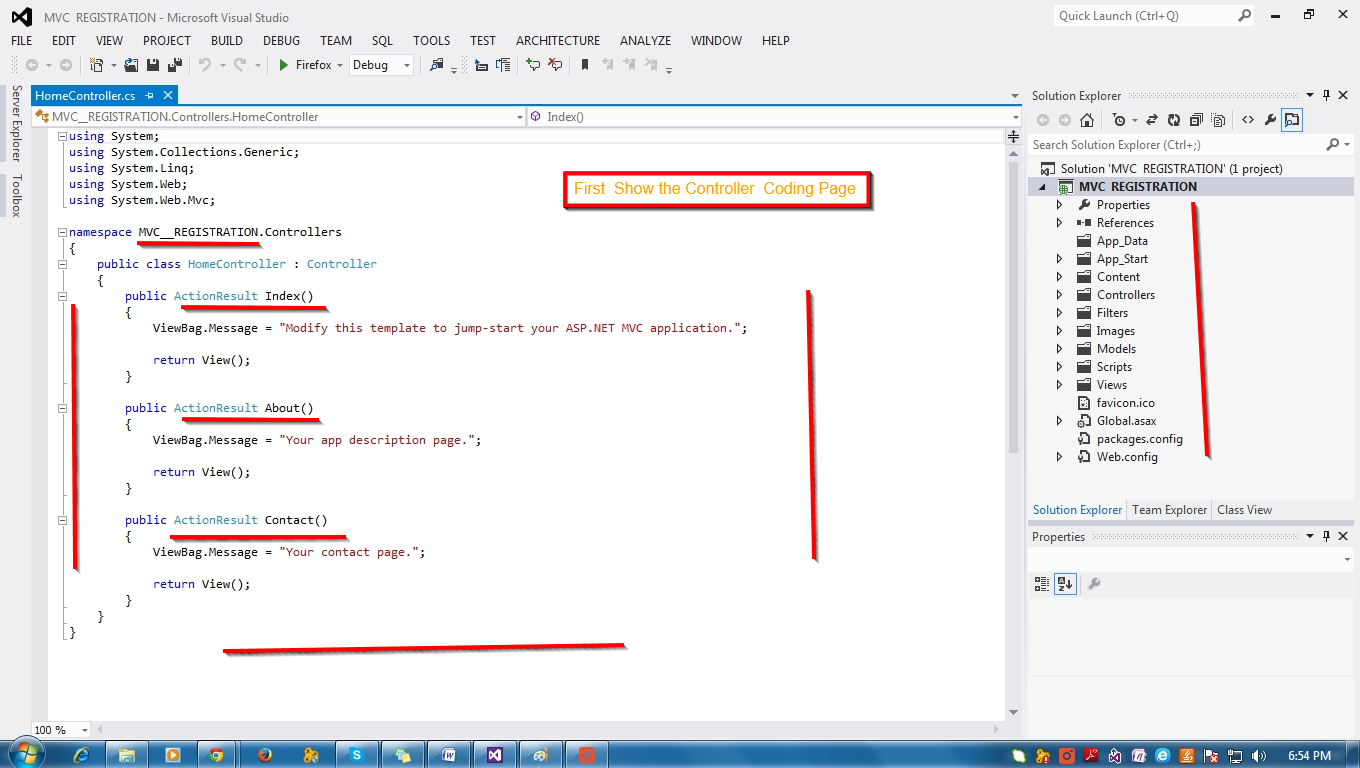This screenshot has width=1360, height=768.
Task: Start debugging with the green Firefox run arrow
Action: tap(283, 65)
